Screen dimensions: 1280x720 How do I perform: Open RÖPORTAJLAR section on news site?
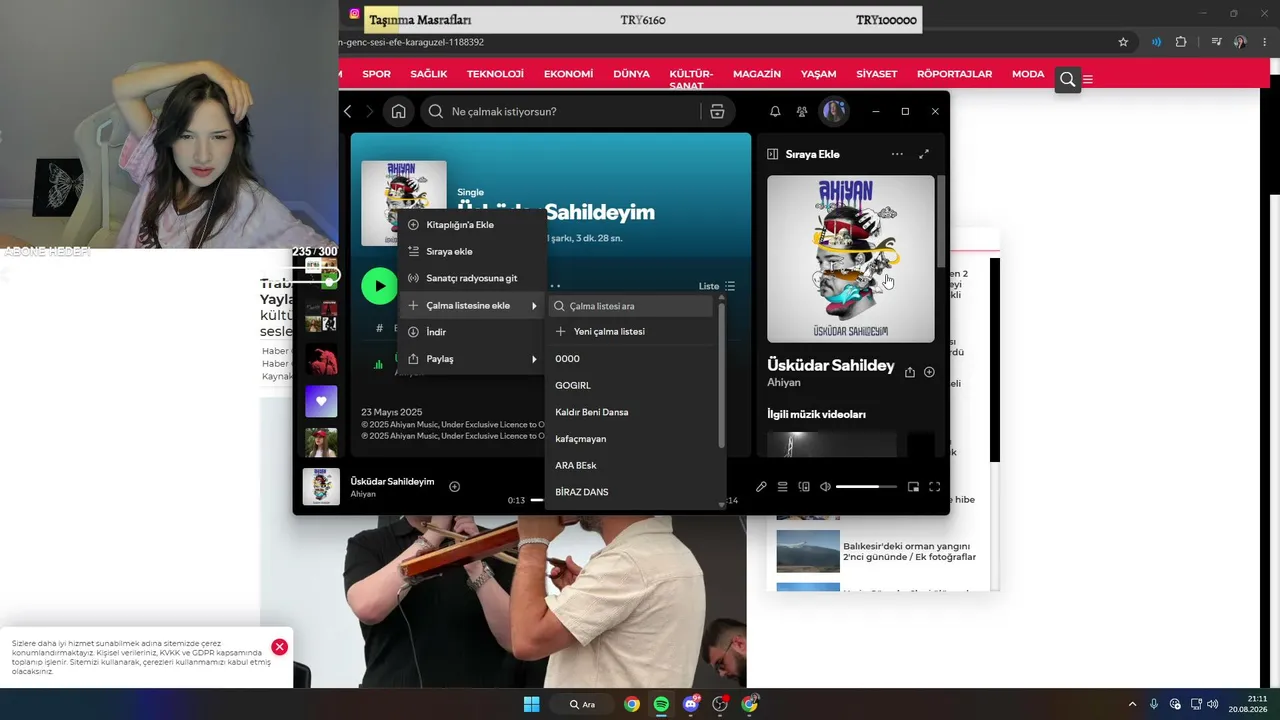tap(954, 74)
